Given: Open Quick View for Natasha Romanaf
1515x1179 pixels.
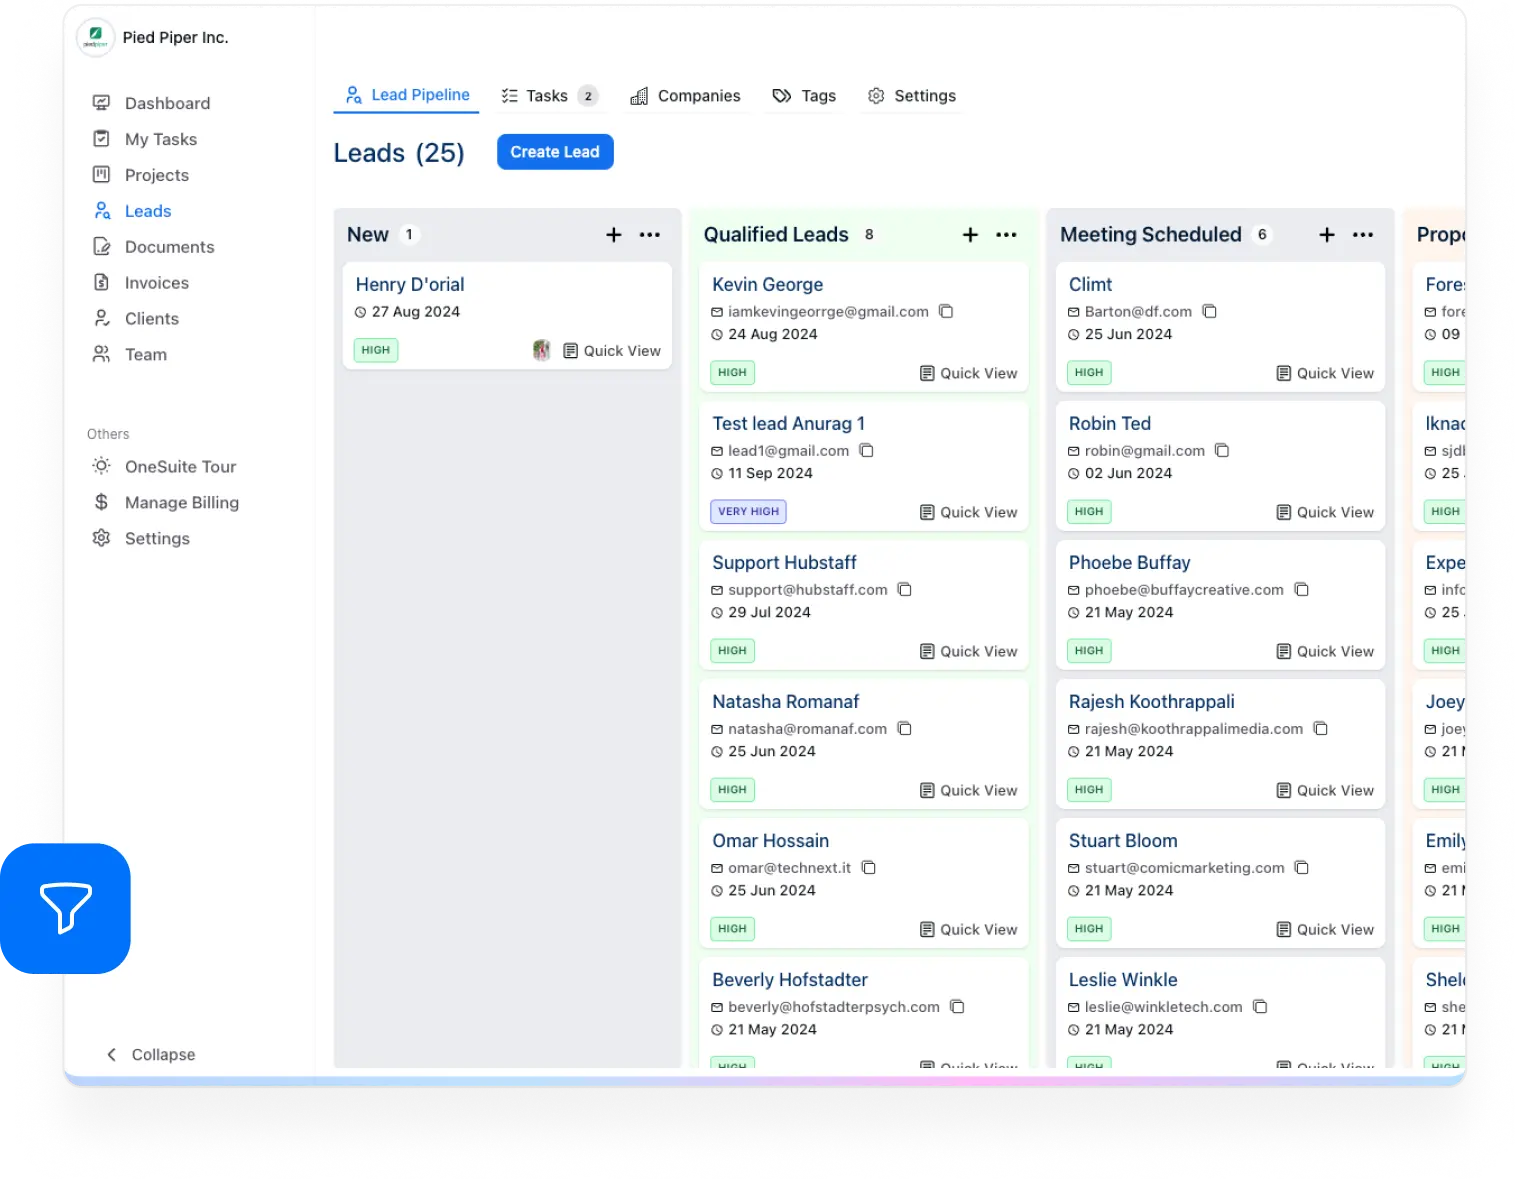Looking at the screenshot, I should click(x=968, y=790).
